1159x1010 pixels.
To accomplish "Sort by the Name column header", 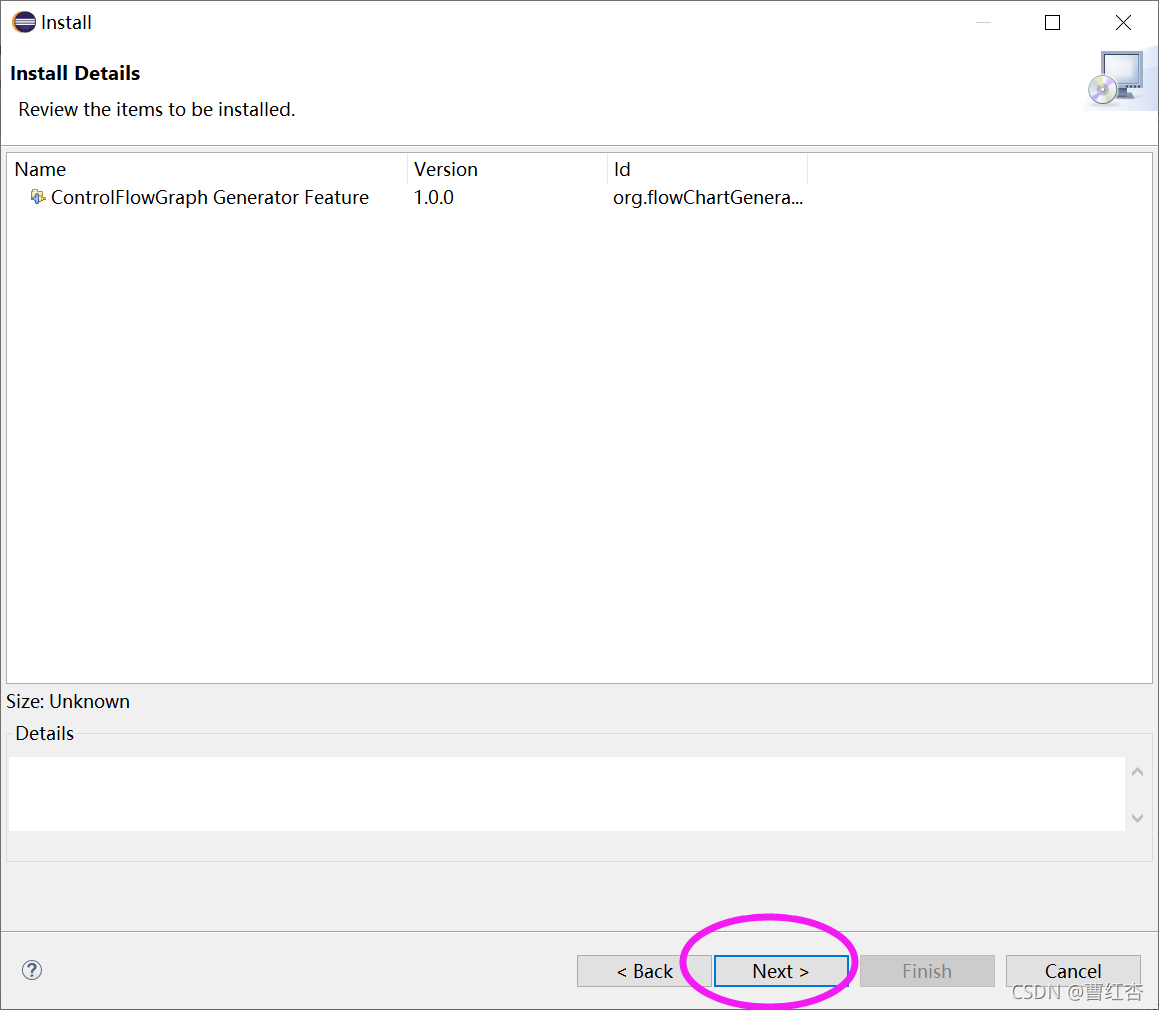I will coord(40,169).
